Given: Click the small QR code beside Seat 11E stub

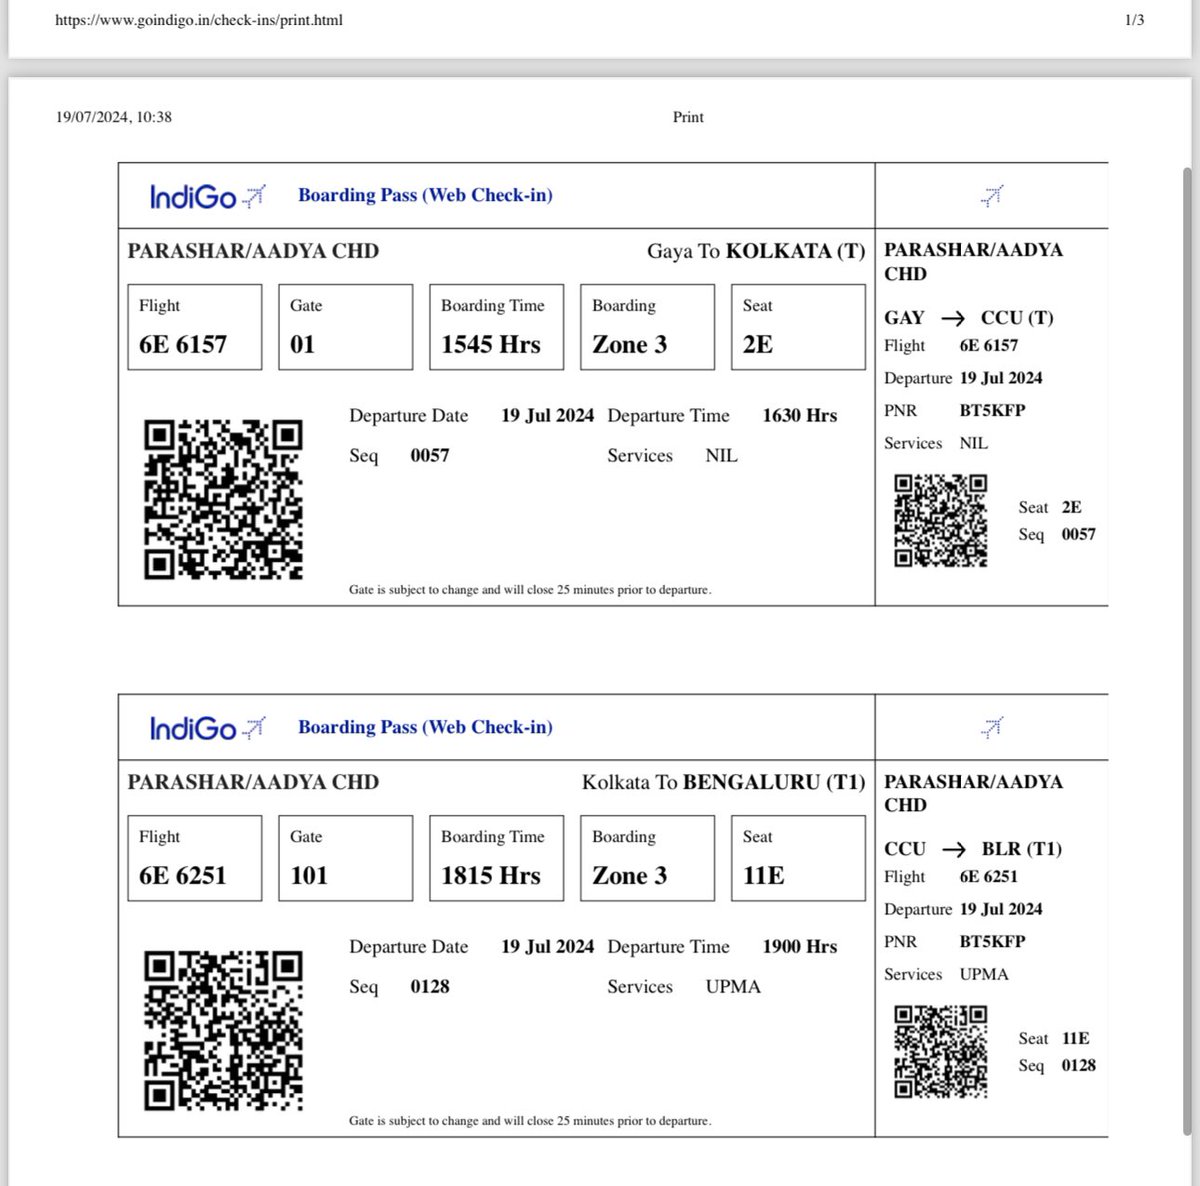Looking at the screenshot, I should pyautogui.click(x=941, y=1052).
